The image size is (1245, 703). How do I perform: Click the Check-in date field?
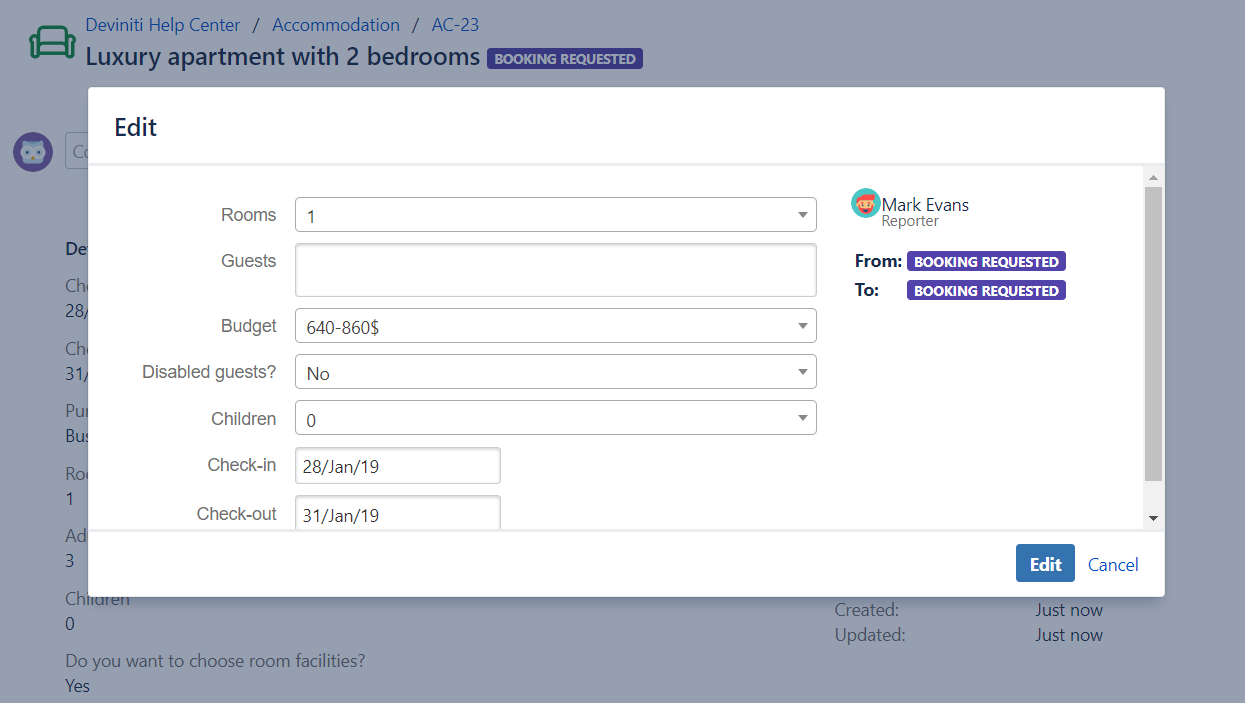point(398,466)
